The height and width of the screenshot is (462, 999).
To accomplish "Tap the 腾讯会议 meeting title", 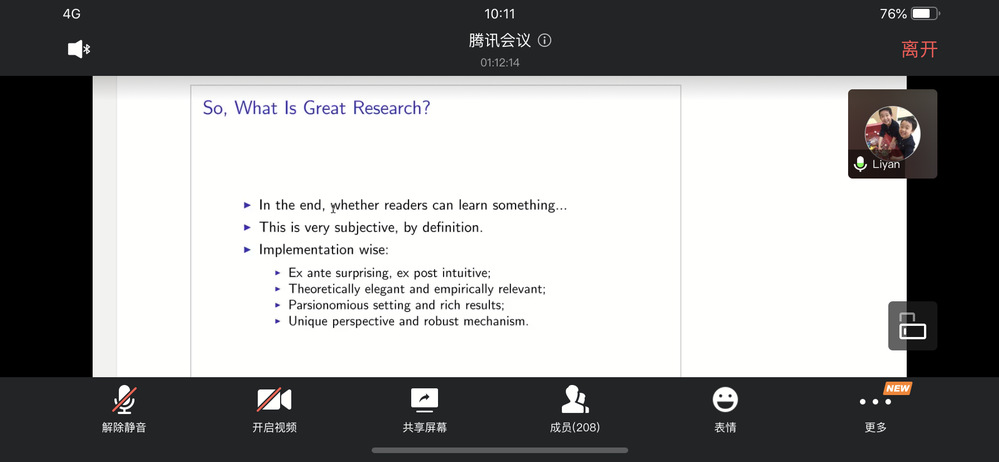I will [501, 41].
